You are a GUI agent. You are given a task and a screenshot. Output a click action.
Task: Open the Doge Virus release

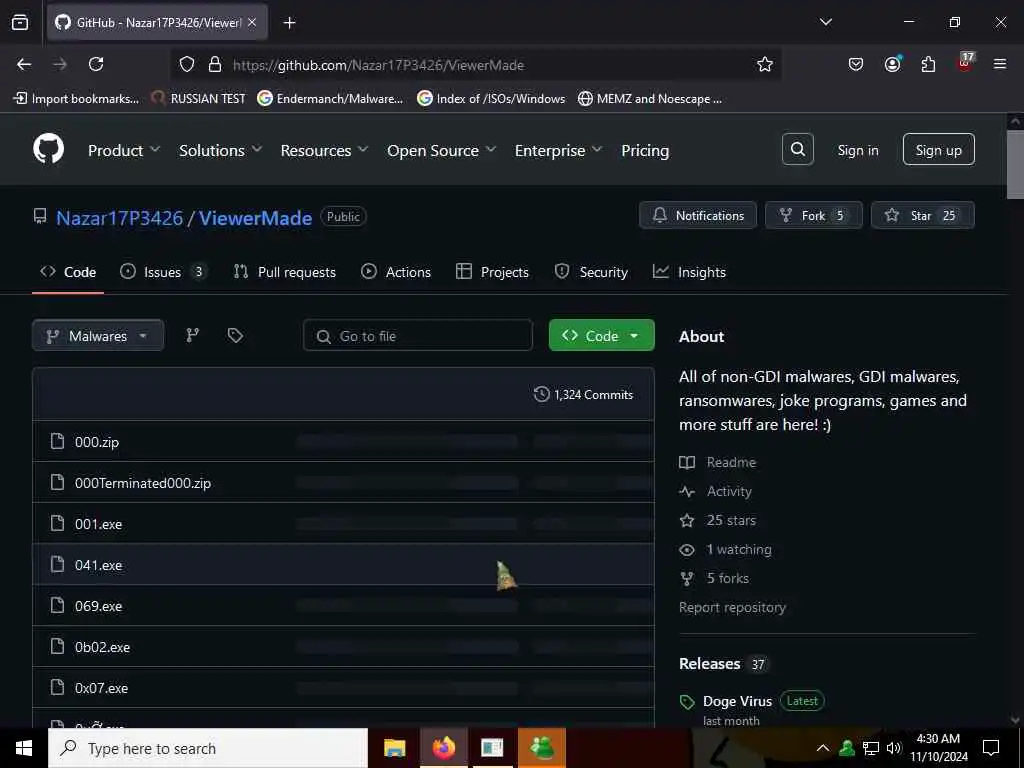point(737,701)
